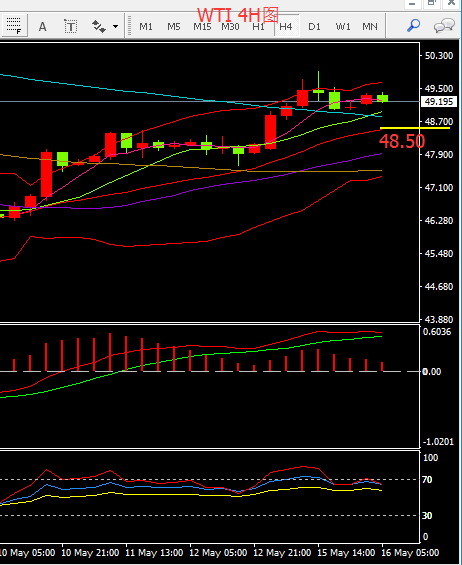
Task: Switch chart to M15 timeframe
Action: tap(202, 27)
